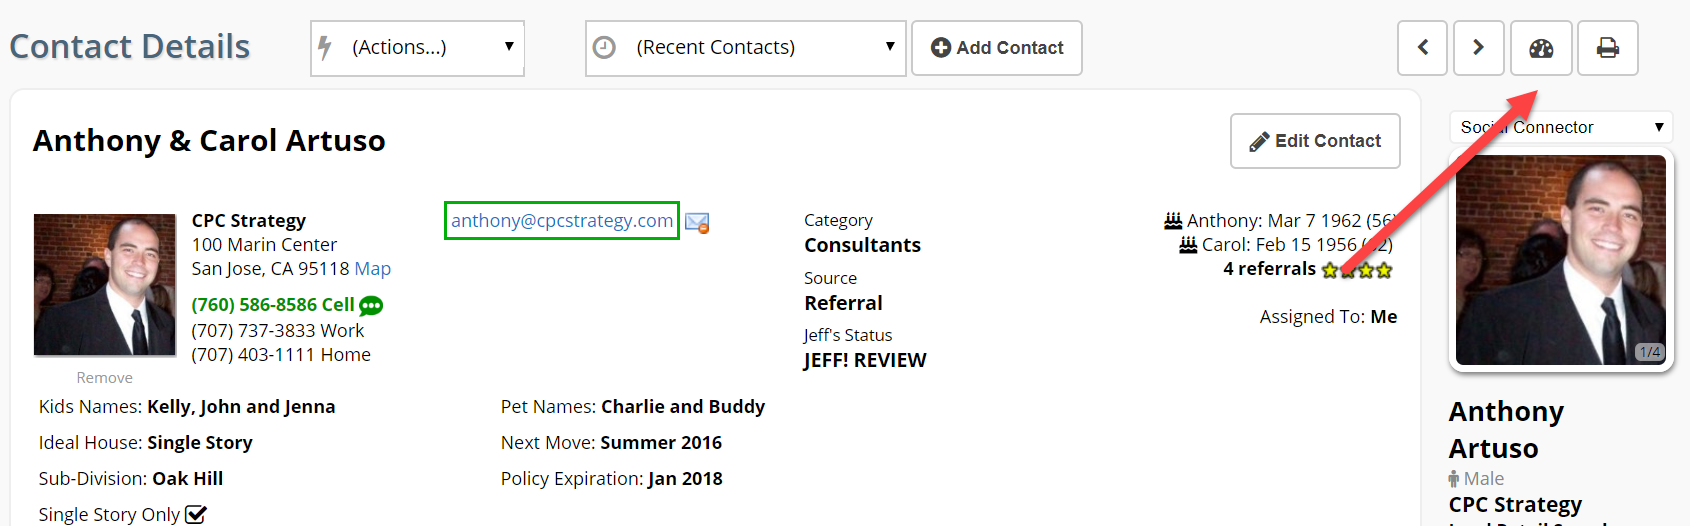The width and height of the screenshot is (1690, 526).
Task: Expand the Recent Contacts dropdown
Action: click(x=745, y=48)
